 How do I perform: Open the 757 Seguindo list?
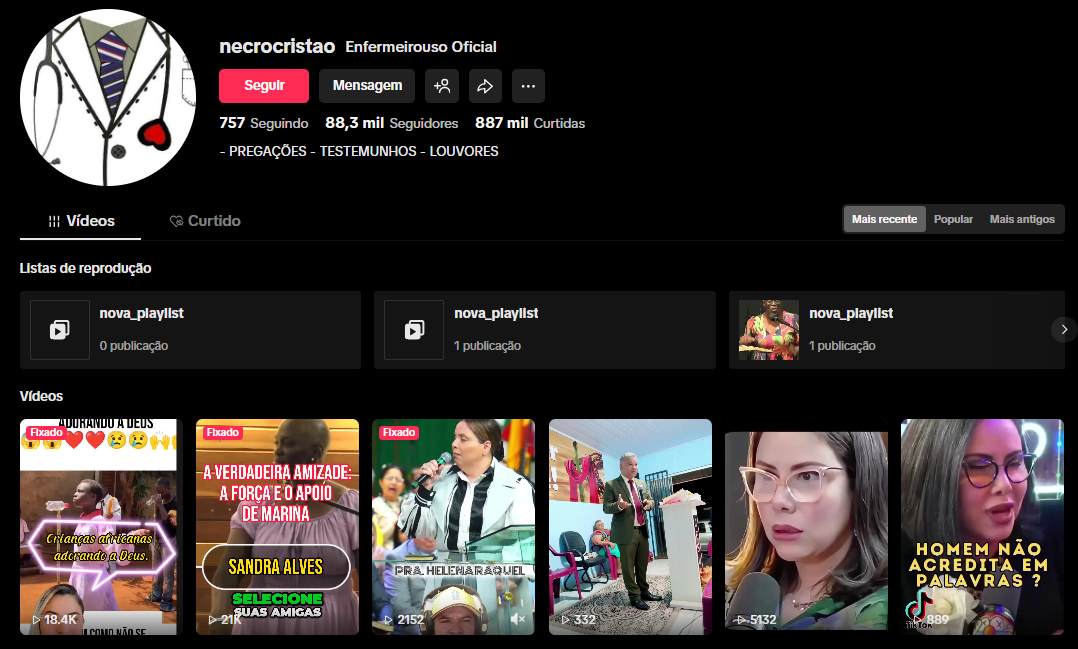point(262,123)
